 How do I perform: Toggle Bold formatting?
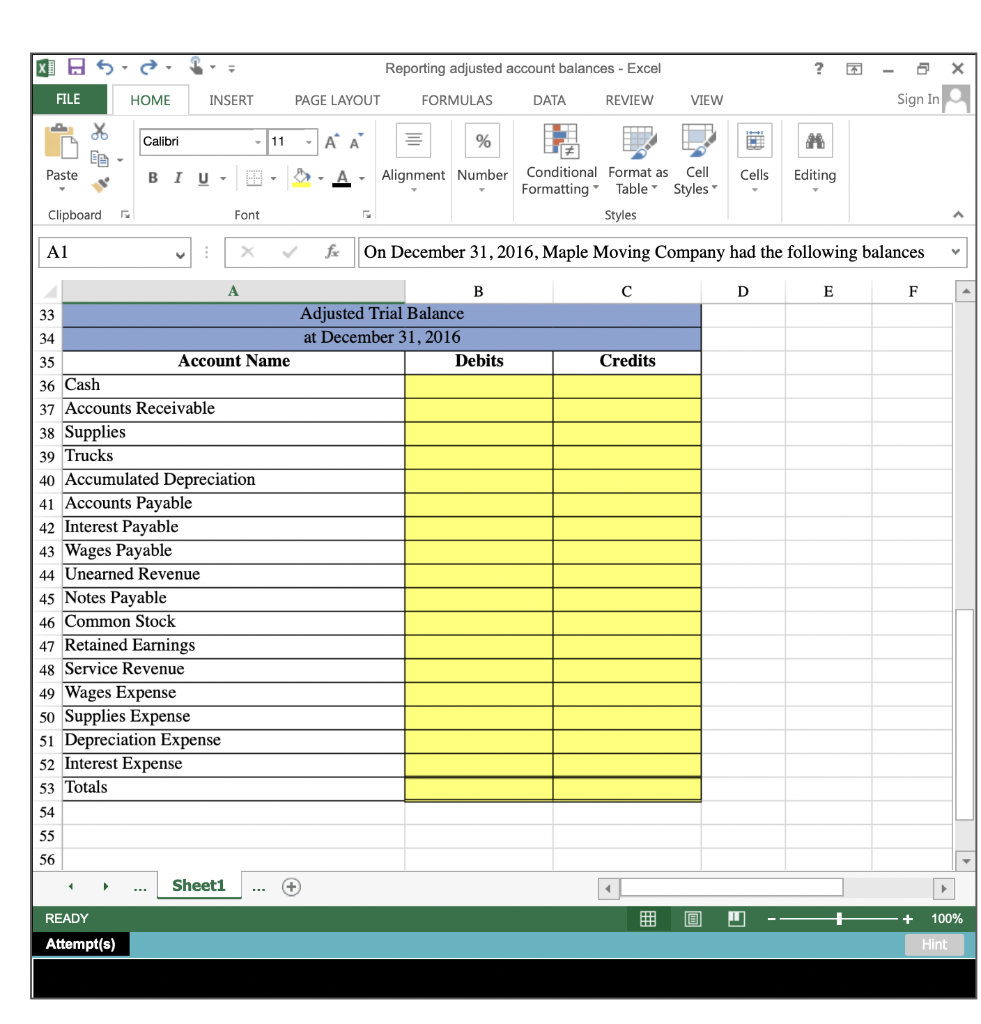(x=152, y=176)
